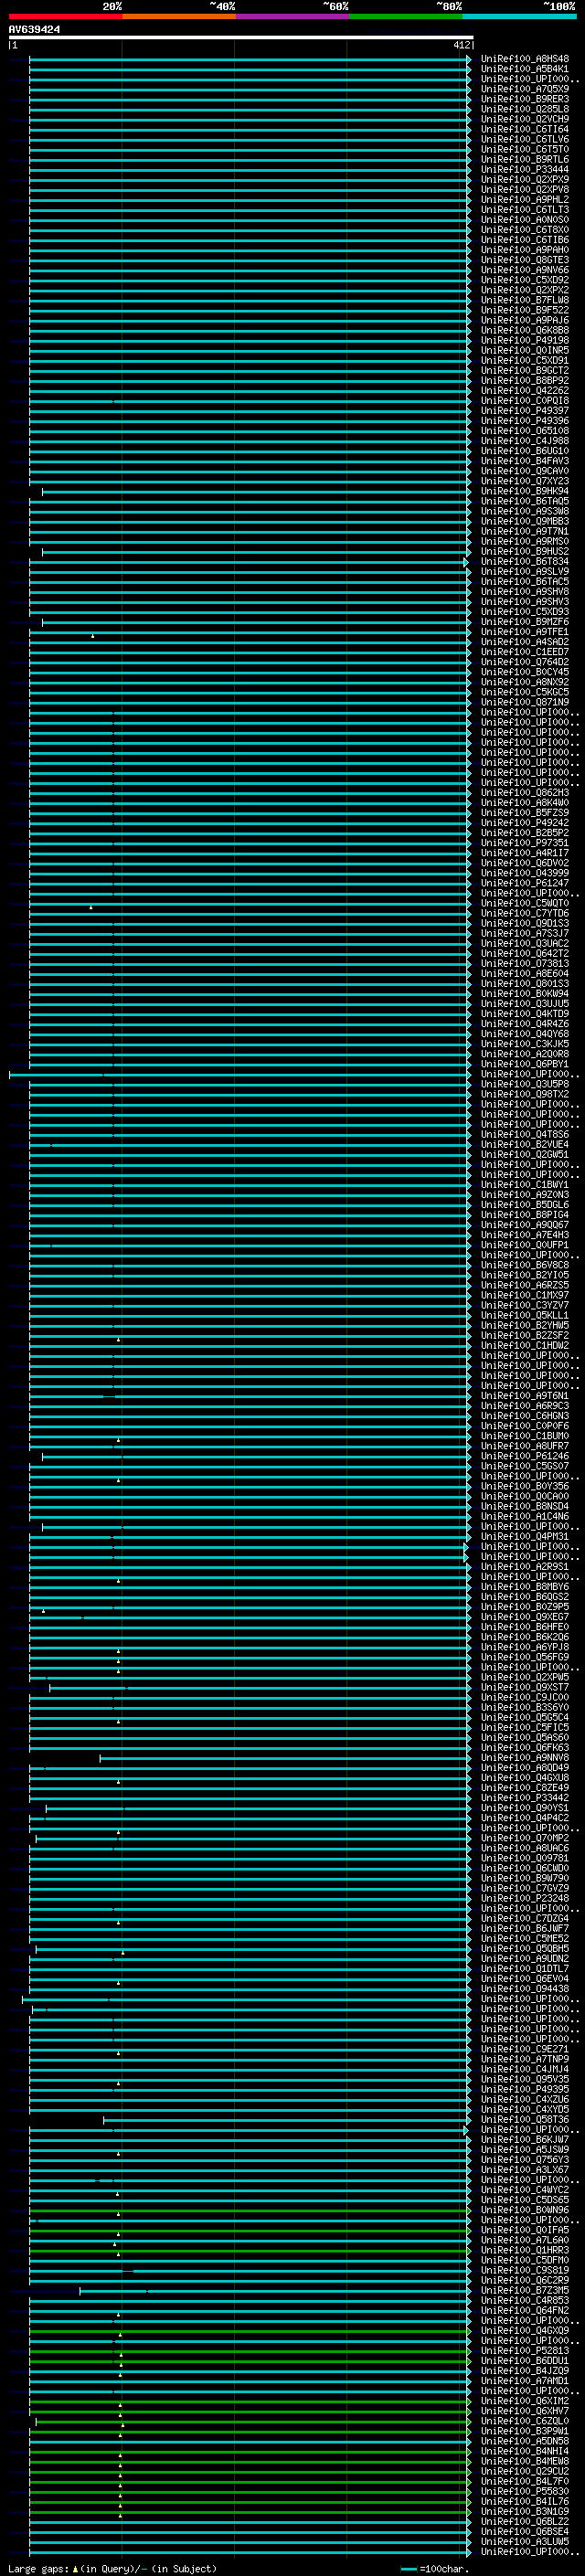Select the UniRef100_A7E4H3 label
The width and height of the screenshot is (585, 2576).
tap(525, 1235)
